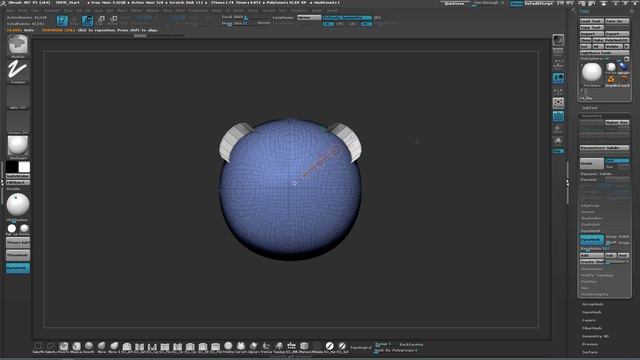Toggle Edit mode button
Image resolution: width=640 pixels, height=360 pixels.
pos(62,20)
